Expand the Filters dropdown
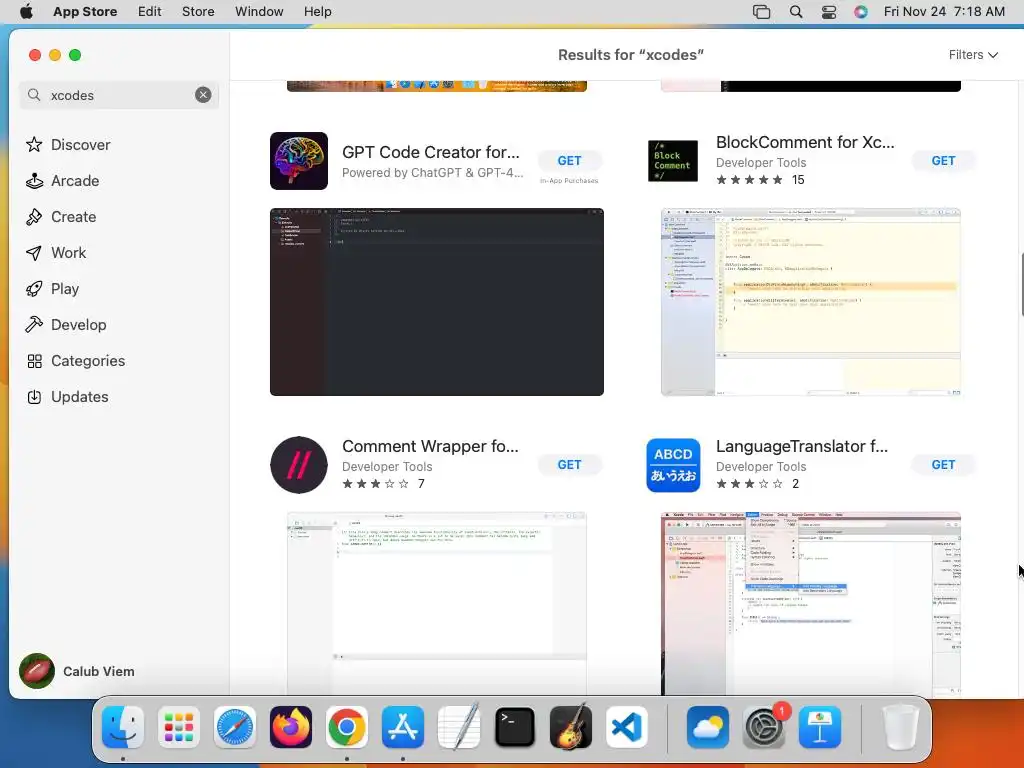This screenshot has width=1024, height=768. pyautogui.click(x=973, y=55)
